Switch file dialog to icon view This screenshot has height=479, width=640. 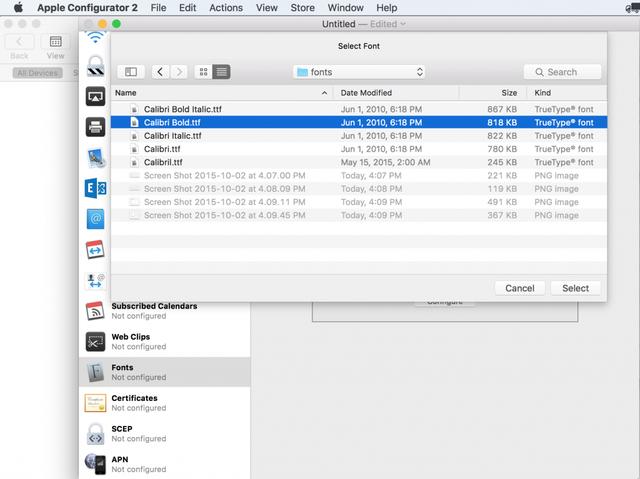203,72
